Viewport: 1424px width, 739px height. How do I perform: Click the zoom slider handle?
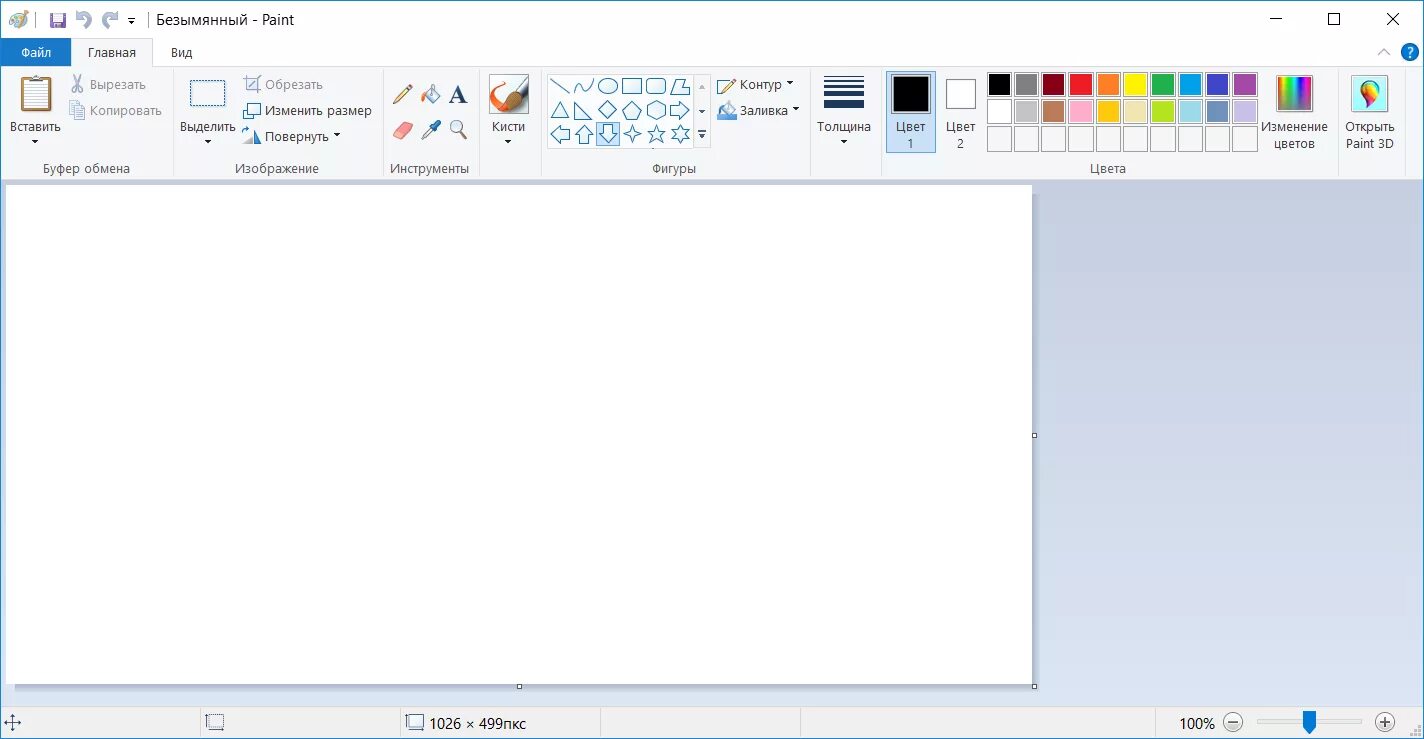coord(1309,722)
